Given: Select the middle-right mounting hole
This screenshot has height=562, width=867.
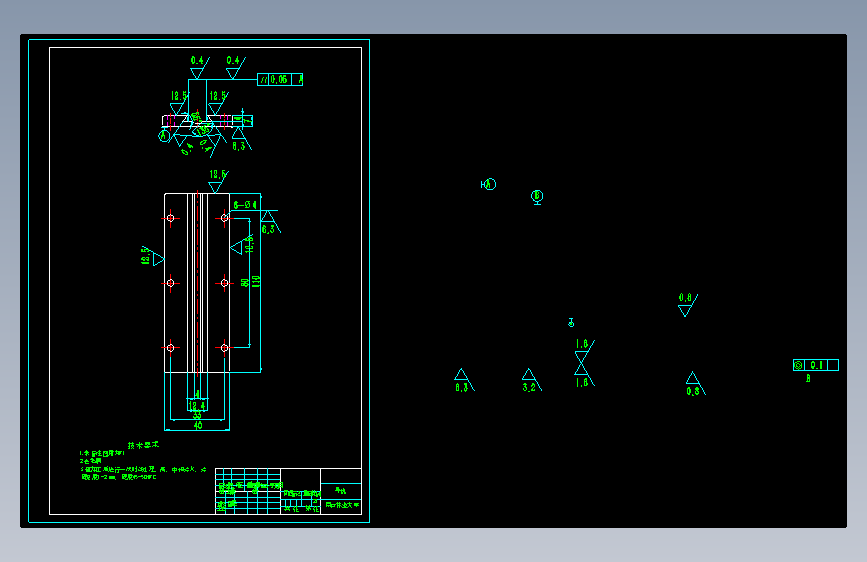Looking at the screenshot, I should [224, 283].
